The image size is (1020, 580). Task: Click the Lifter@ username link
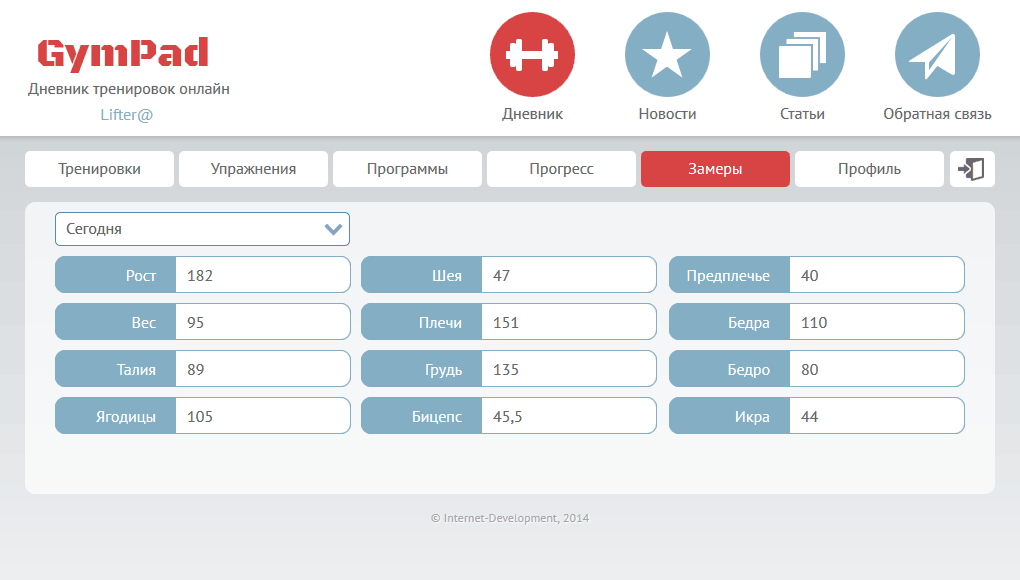[x=127, y=114]
